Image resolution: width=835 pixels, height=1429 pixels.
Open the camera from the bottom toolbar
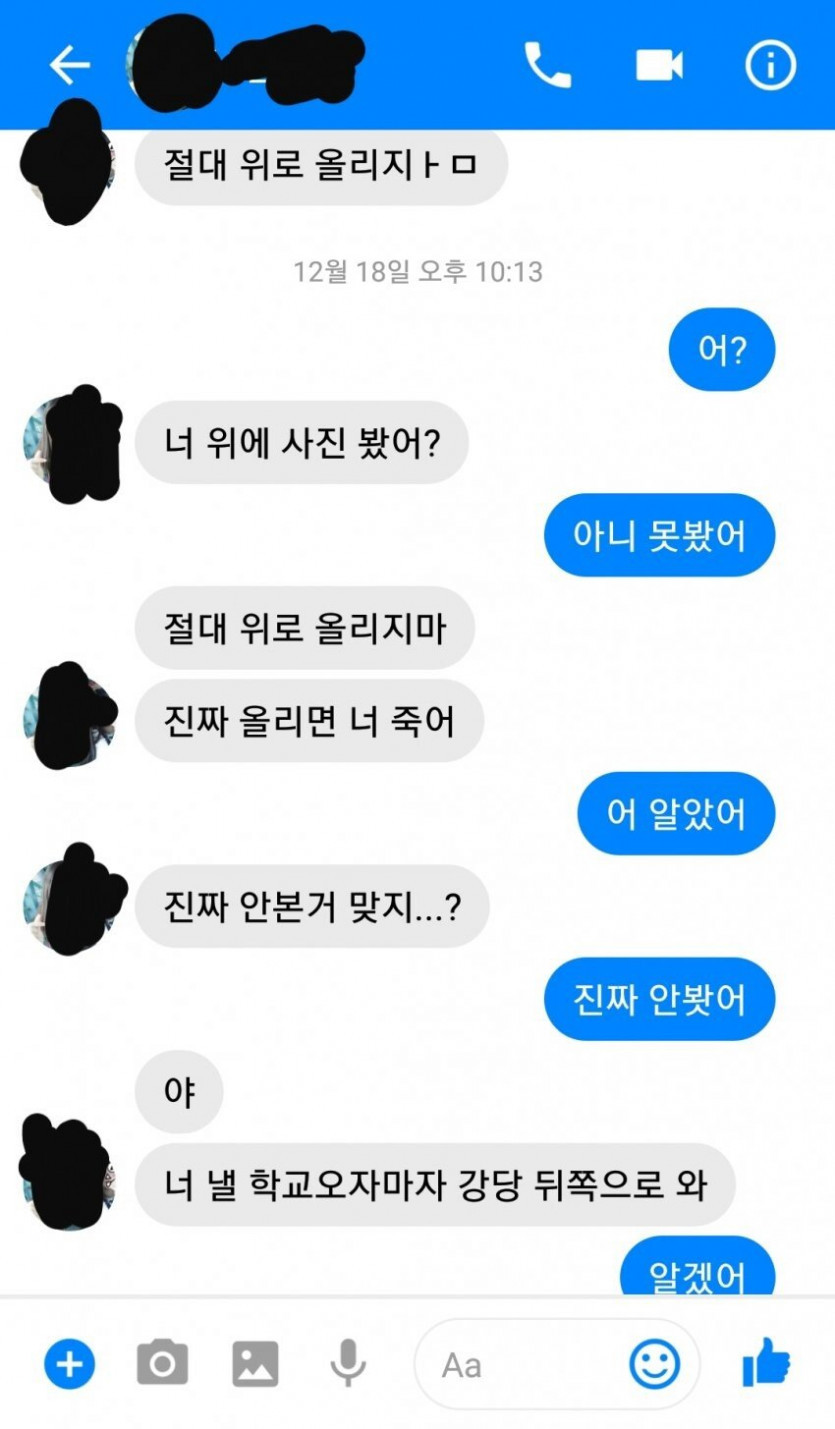click(161, 1363)
